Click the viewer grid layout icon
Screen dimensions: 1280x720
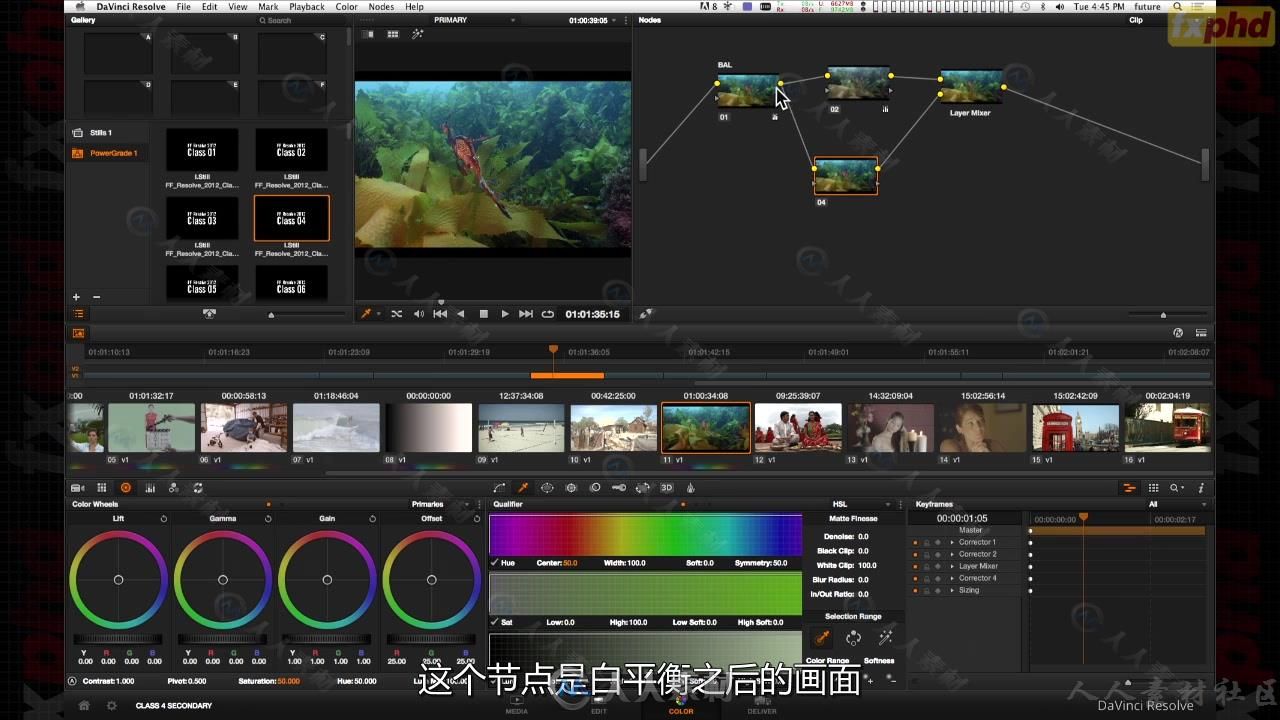pos(393,34)
